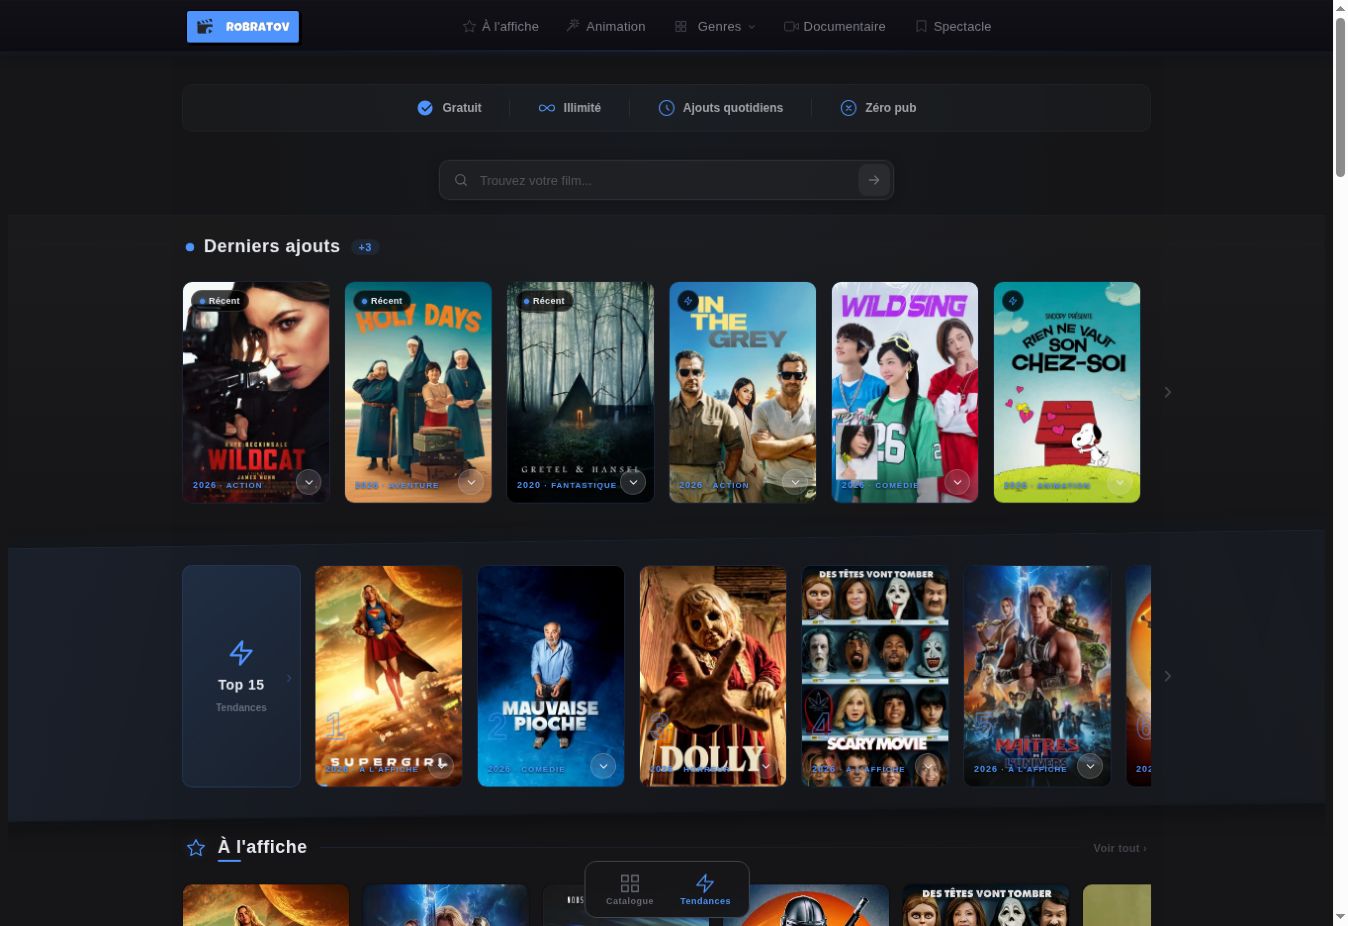1348x926 pixels.
Task: Expand the Genres dropdown in the navbar
Action: click(x=715, y=26)
